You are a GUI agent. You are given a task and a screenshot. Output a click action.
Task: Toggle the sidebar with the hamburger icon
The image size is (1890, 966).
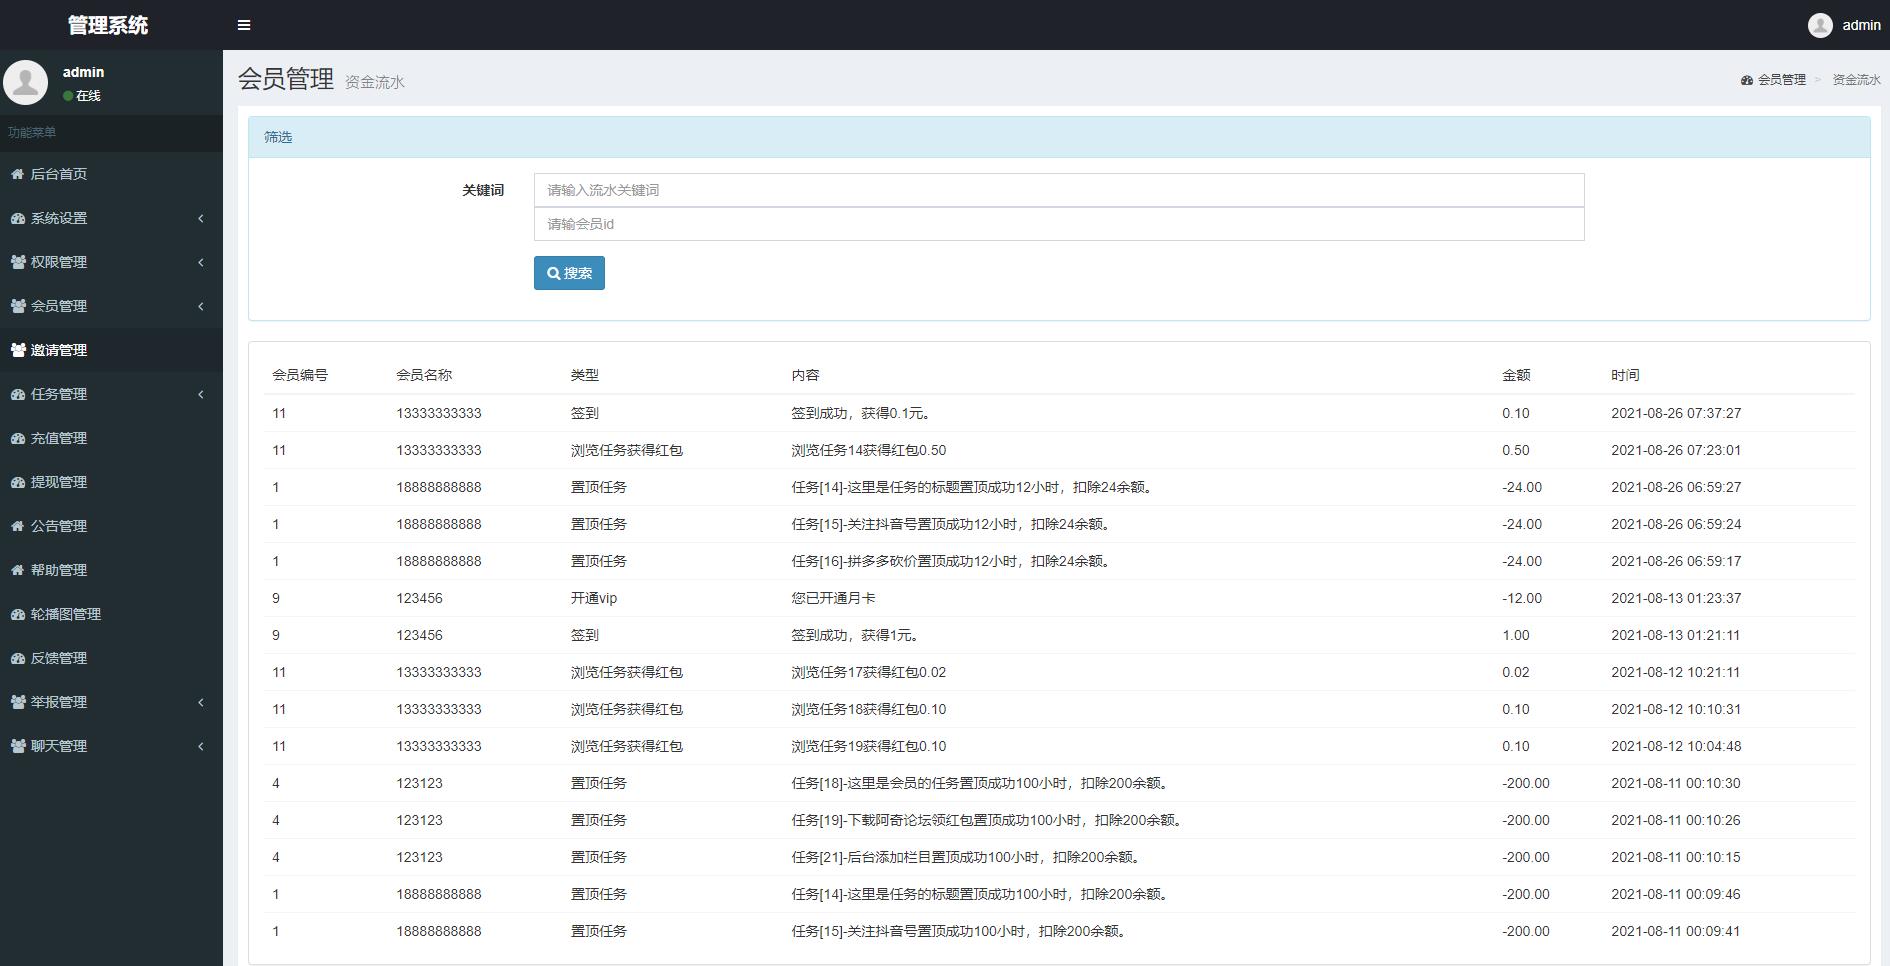244,25
